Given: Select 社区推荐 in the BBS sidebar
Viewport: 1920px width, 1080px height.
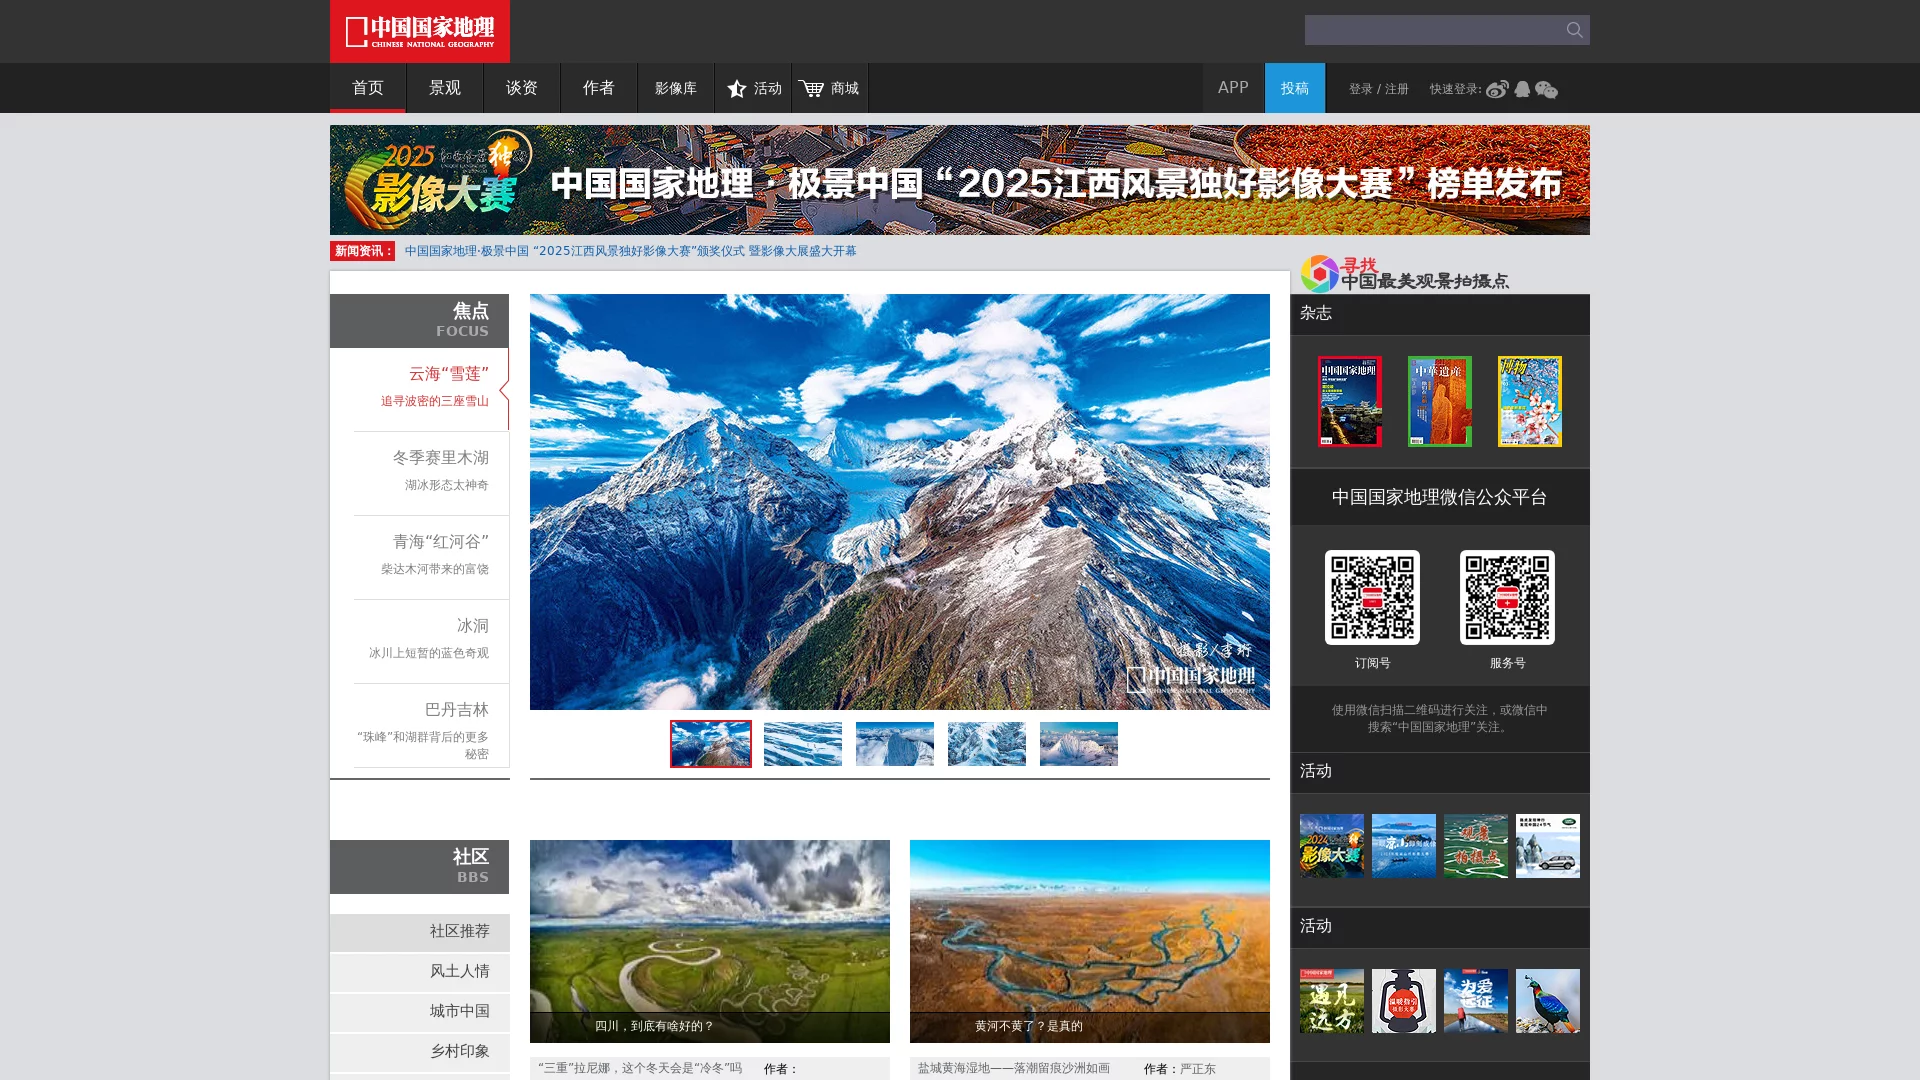Looking at the screenshot, I should [x=460, y=932].
